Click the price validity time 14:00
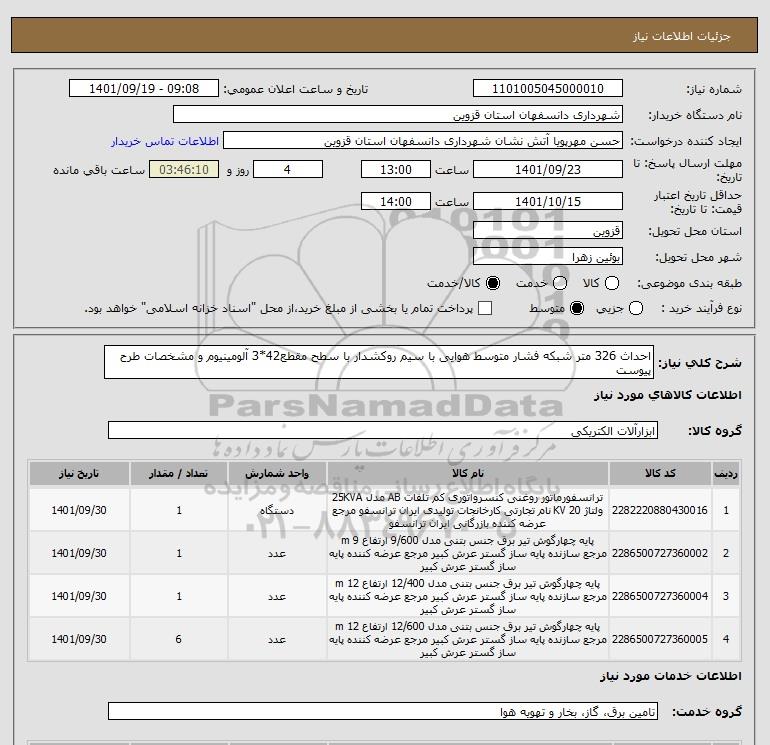 [x=396, y=201]
